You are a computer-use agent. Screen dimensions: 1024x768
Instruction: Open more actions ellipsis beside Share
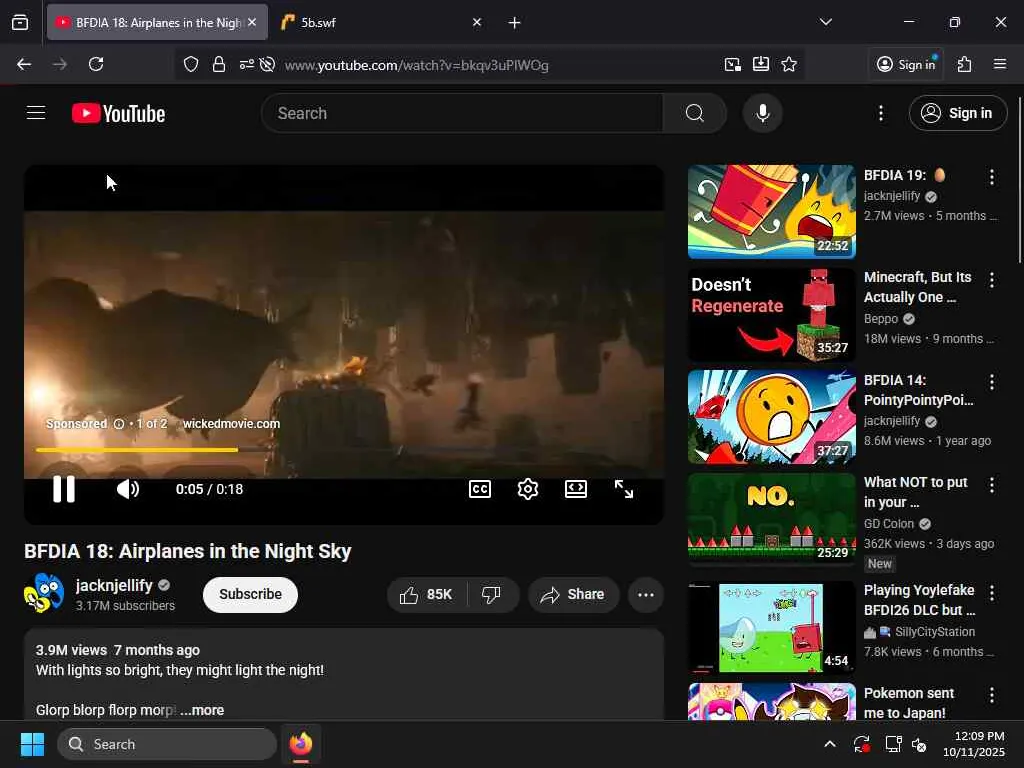coord(646,594)
